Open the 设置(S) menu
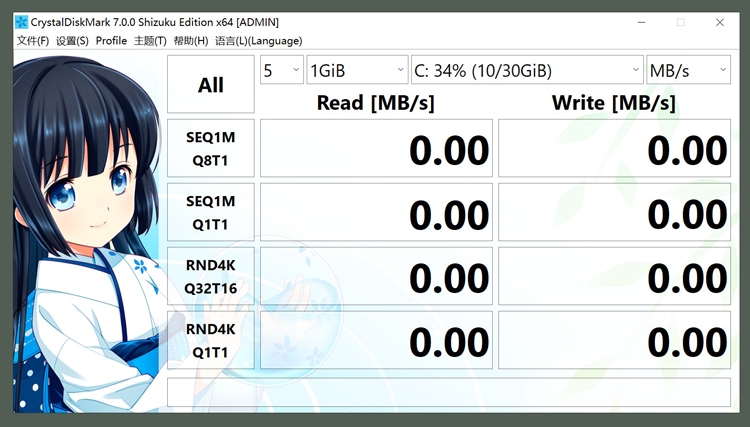The image size is (750, 427). pos(72,41)
